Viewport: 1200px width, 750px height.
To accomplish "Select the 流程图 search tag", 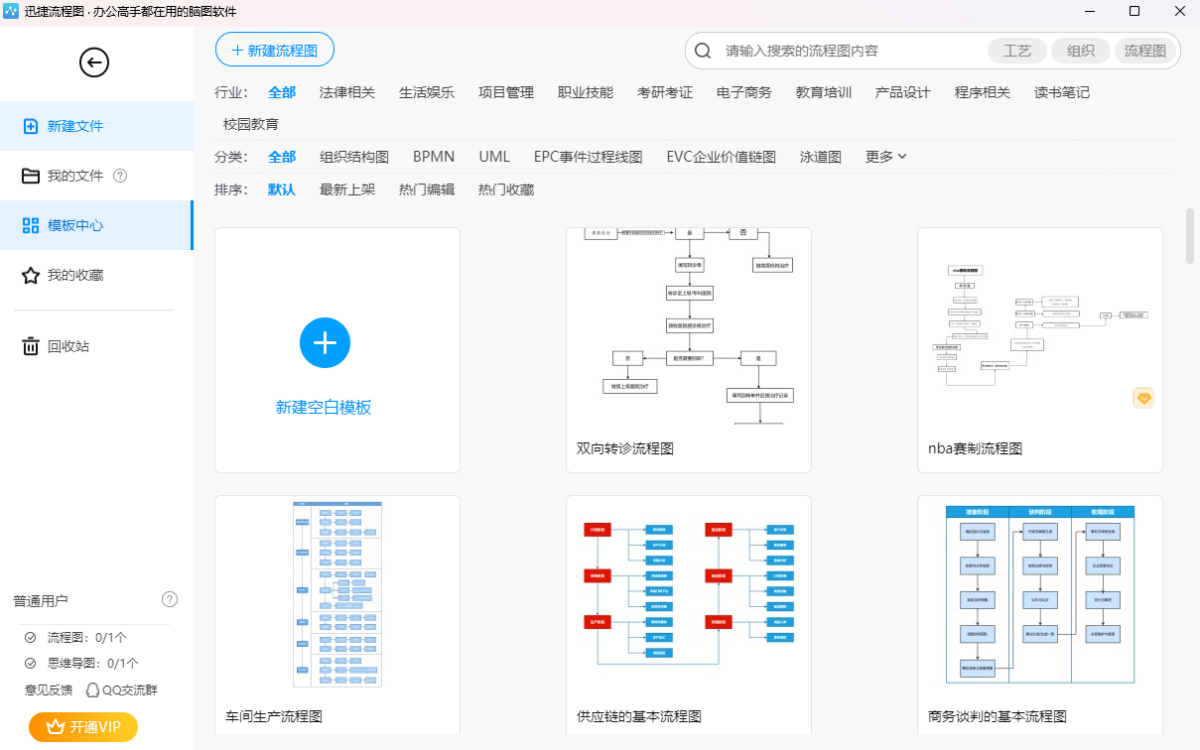I will click(1147, 49).
